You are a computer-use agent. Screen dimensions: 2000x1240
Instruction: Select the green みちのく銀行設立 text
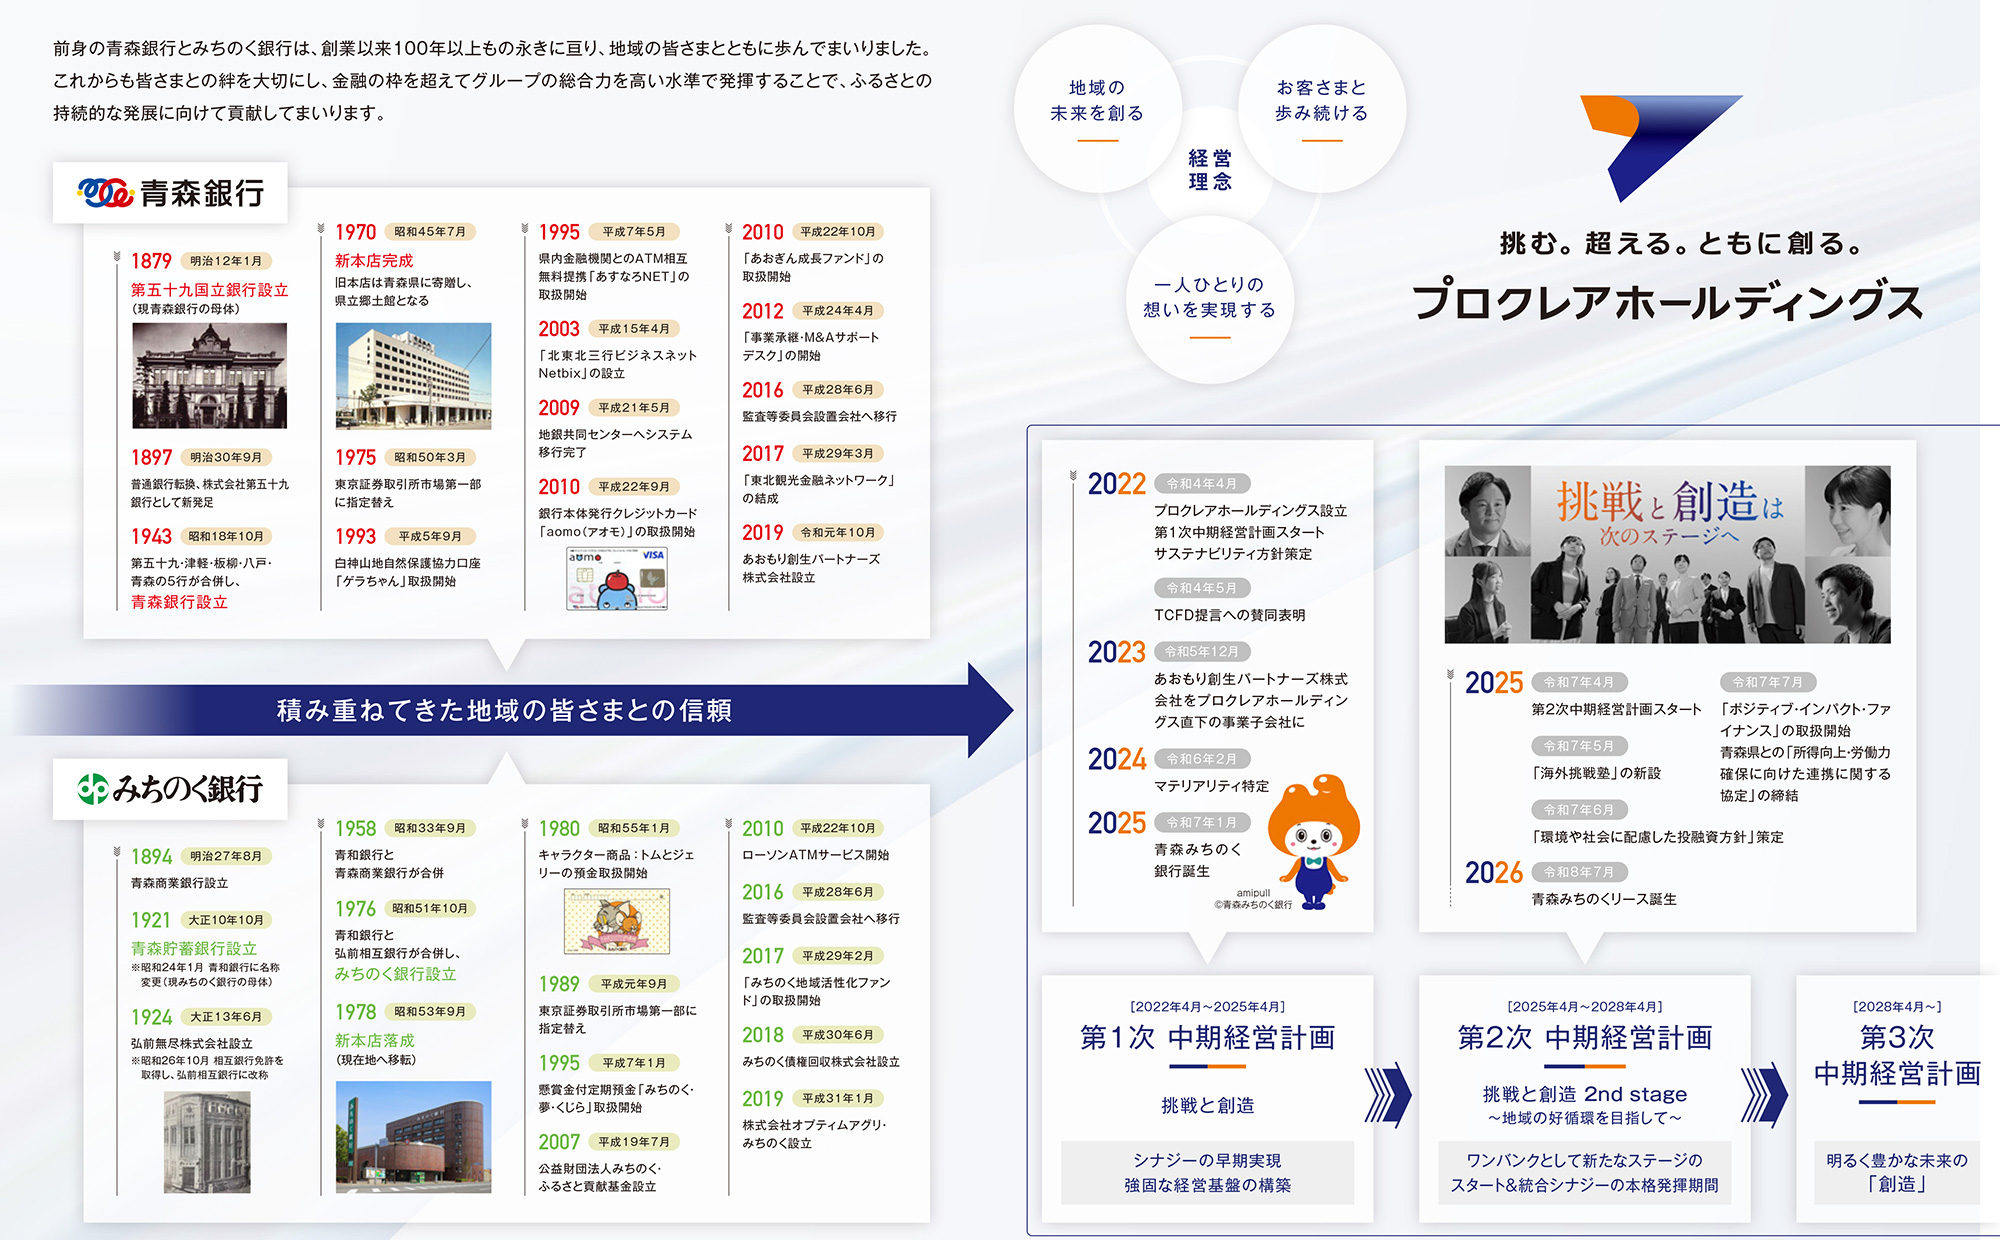tap(396, 974)
